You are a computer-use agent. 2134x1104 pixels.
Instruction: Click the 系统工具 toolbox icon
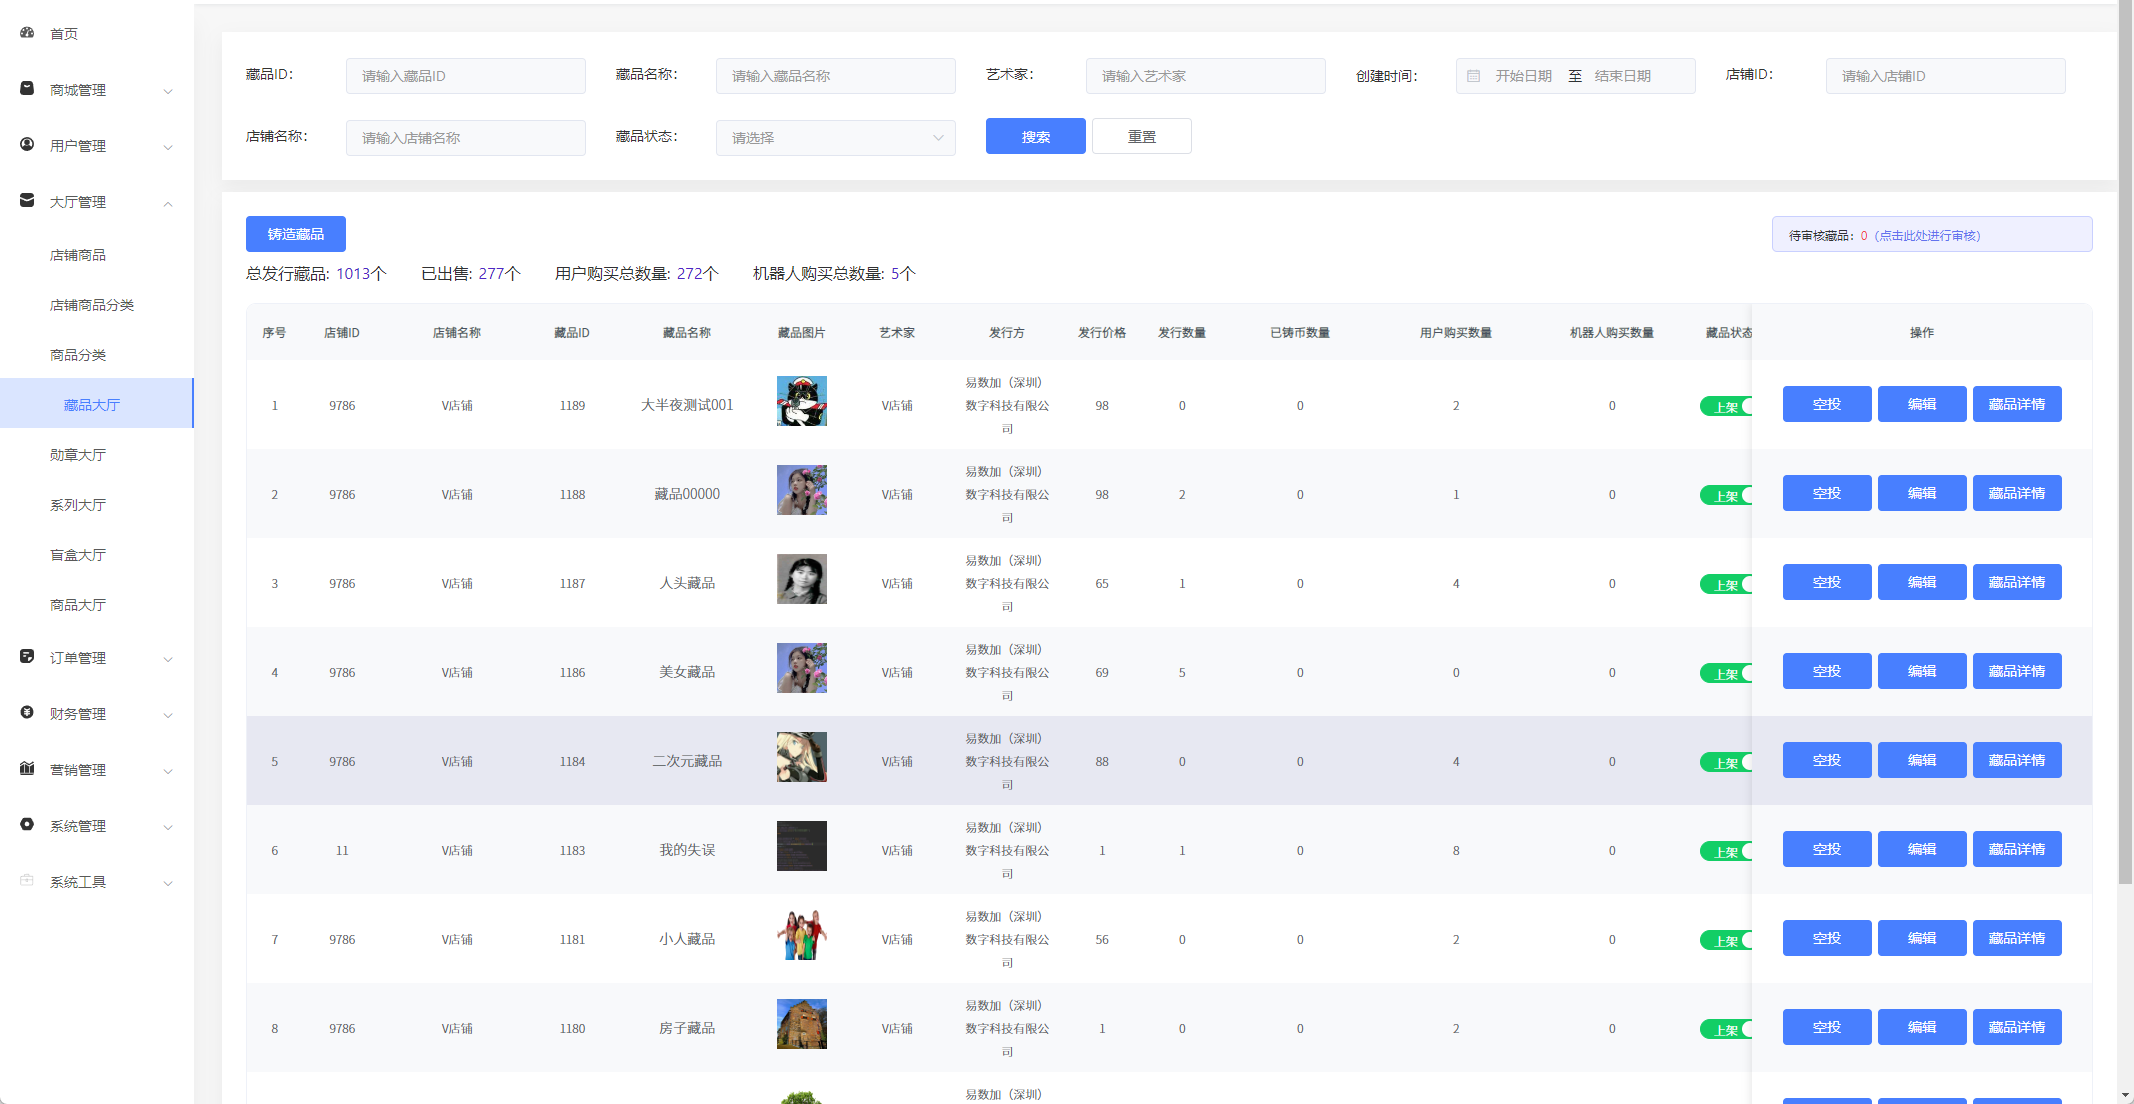(x=27, y=881)
